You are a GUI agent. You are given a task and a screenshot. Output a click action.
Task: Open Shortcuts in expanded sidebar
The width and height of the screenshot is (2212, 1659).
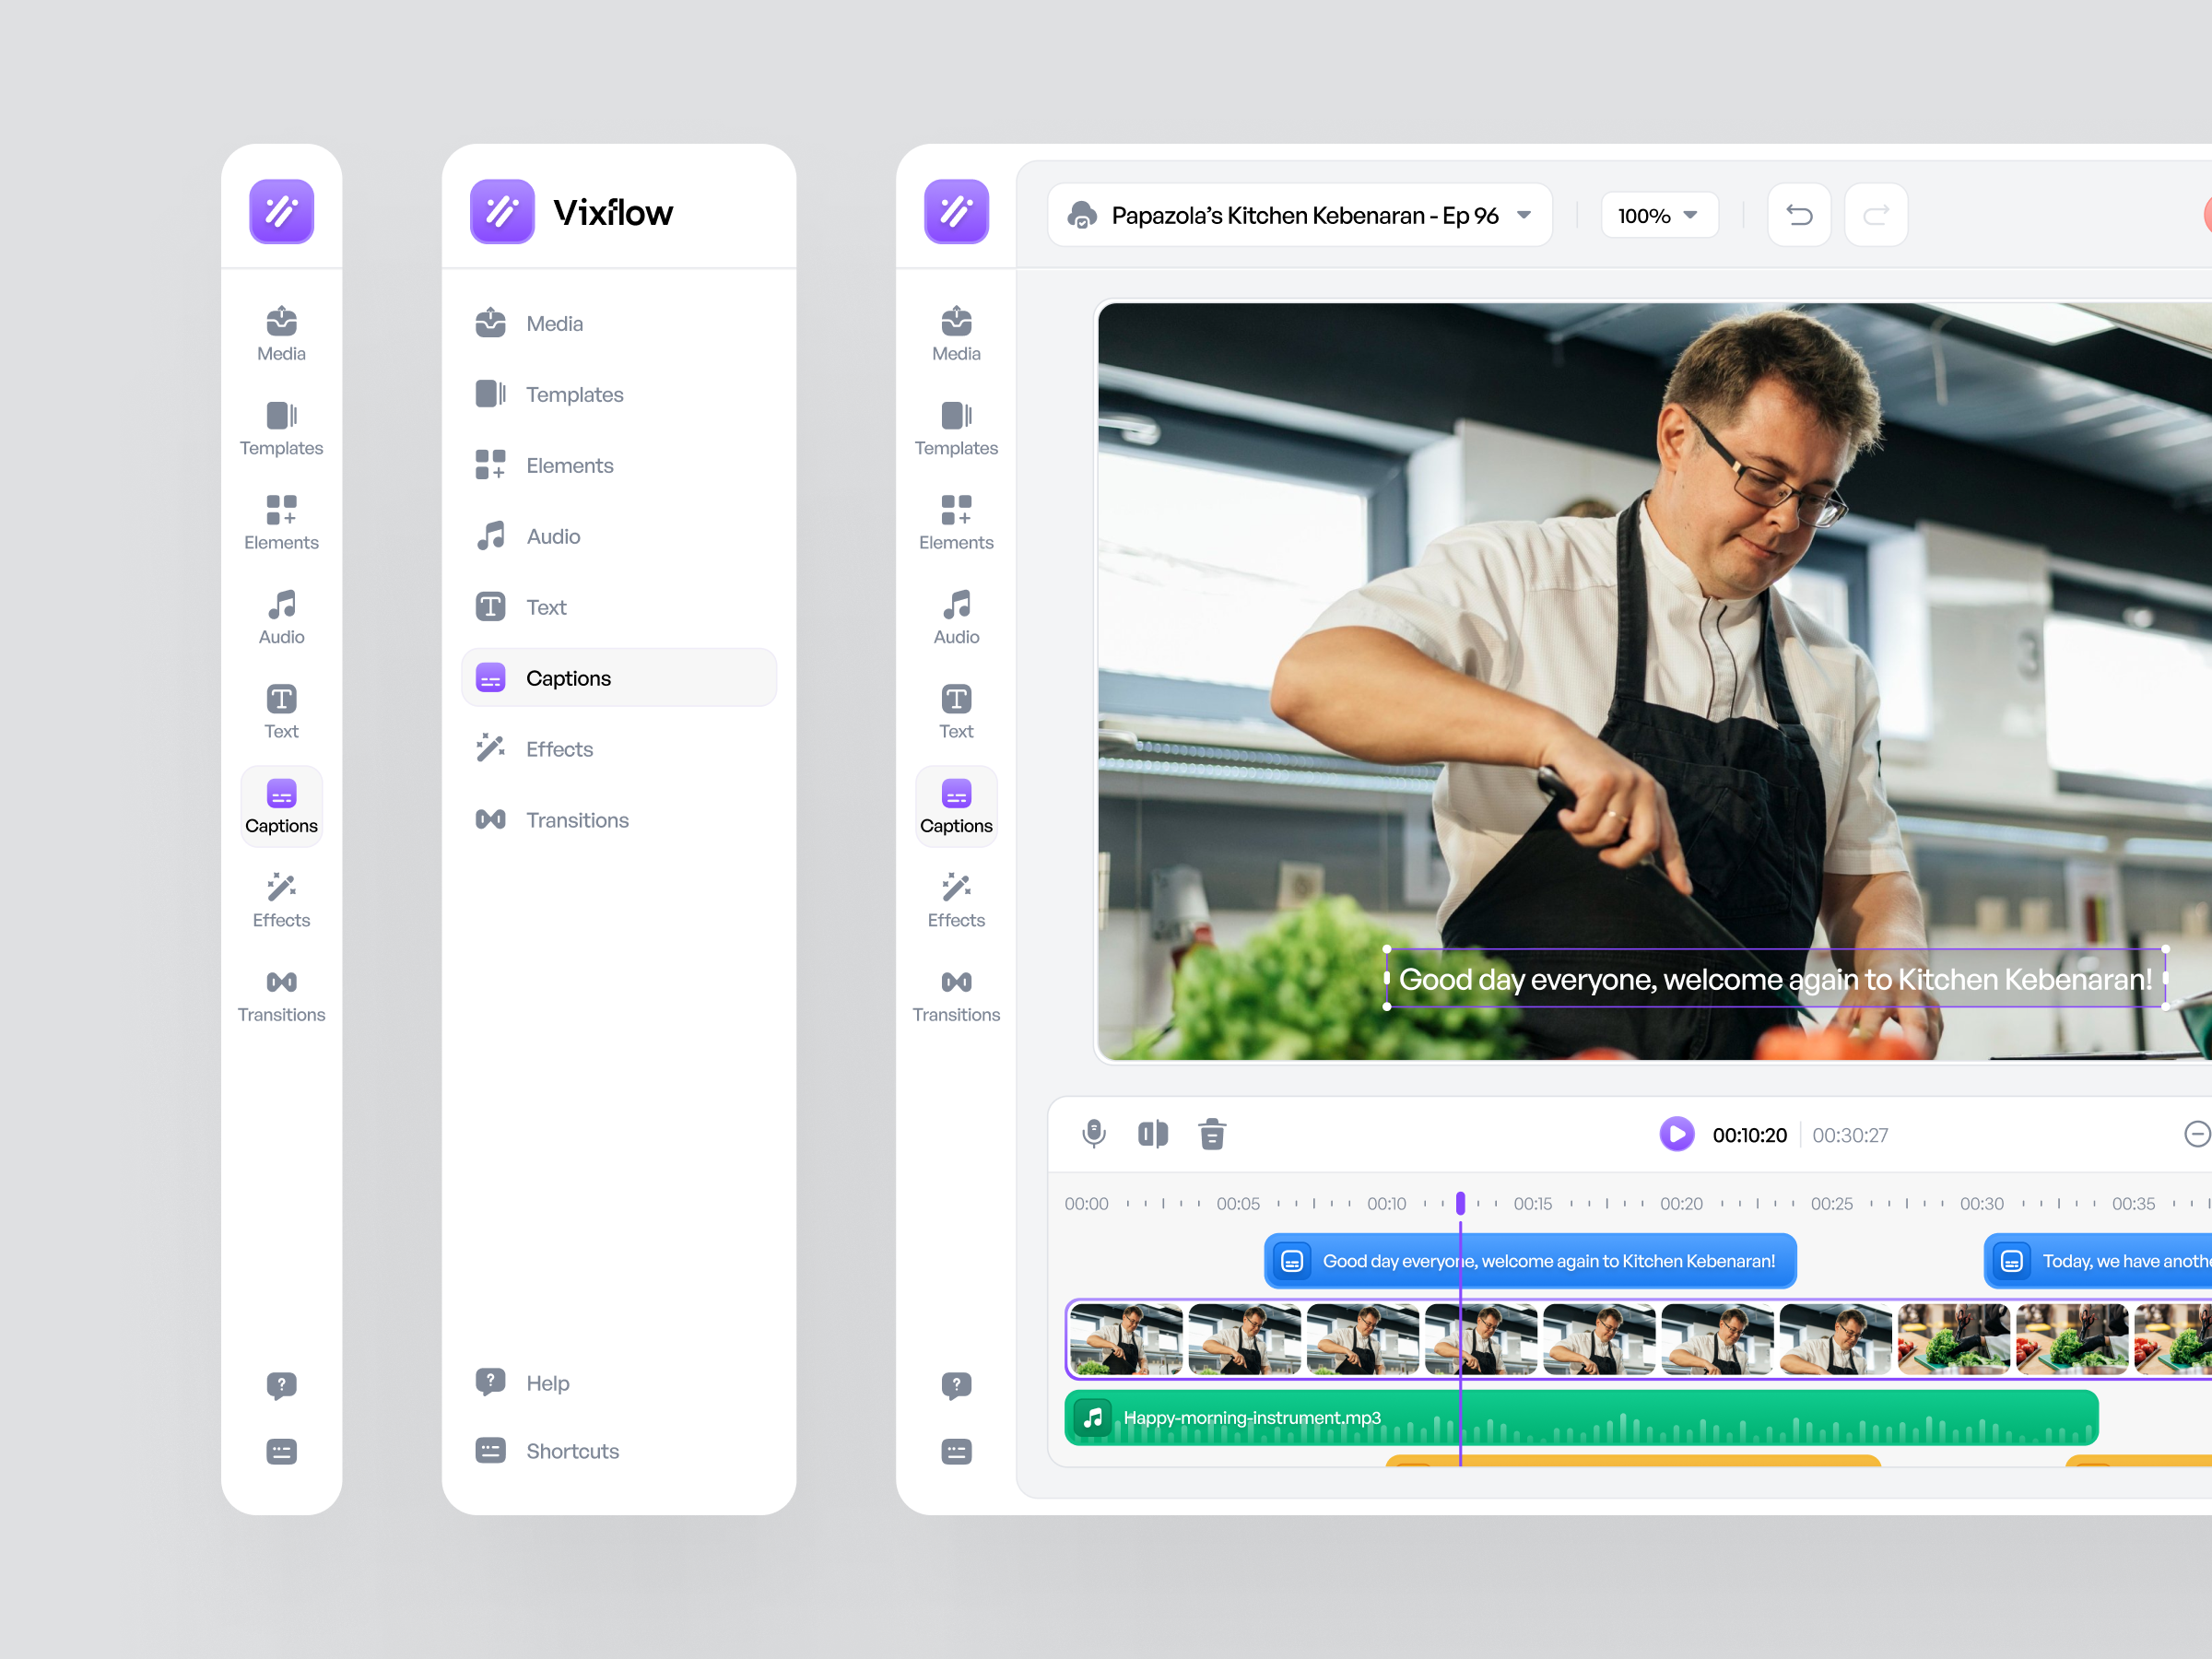572,1450
